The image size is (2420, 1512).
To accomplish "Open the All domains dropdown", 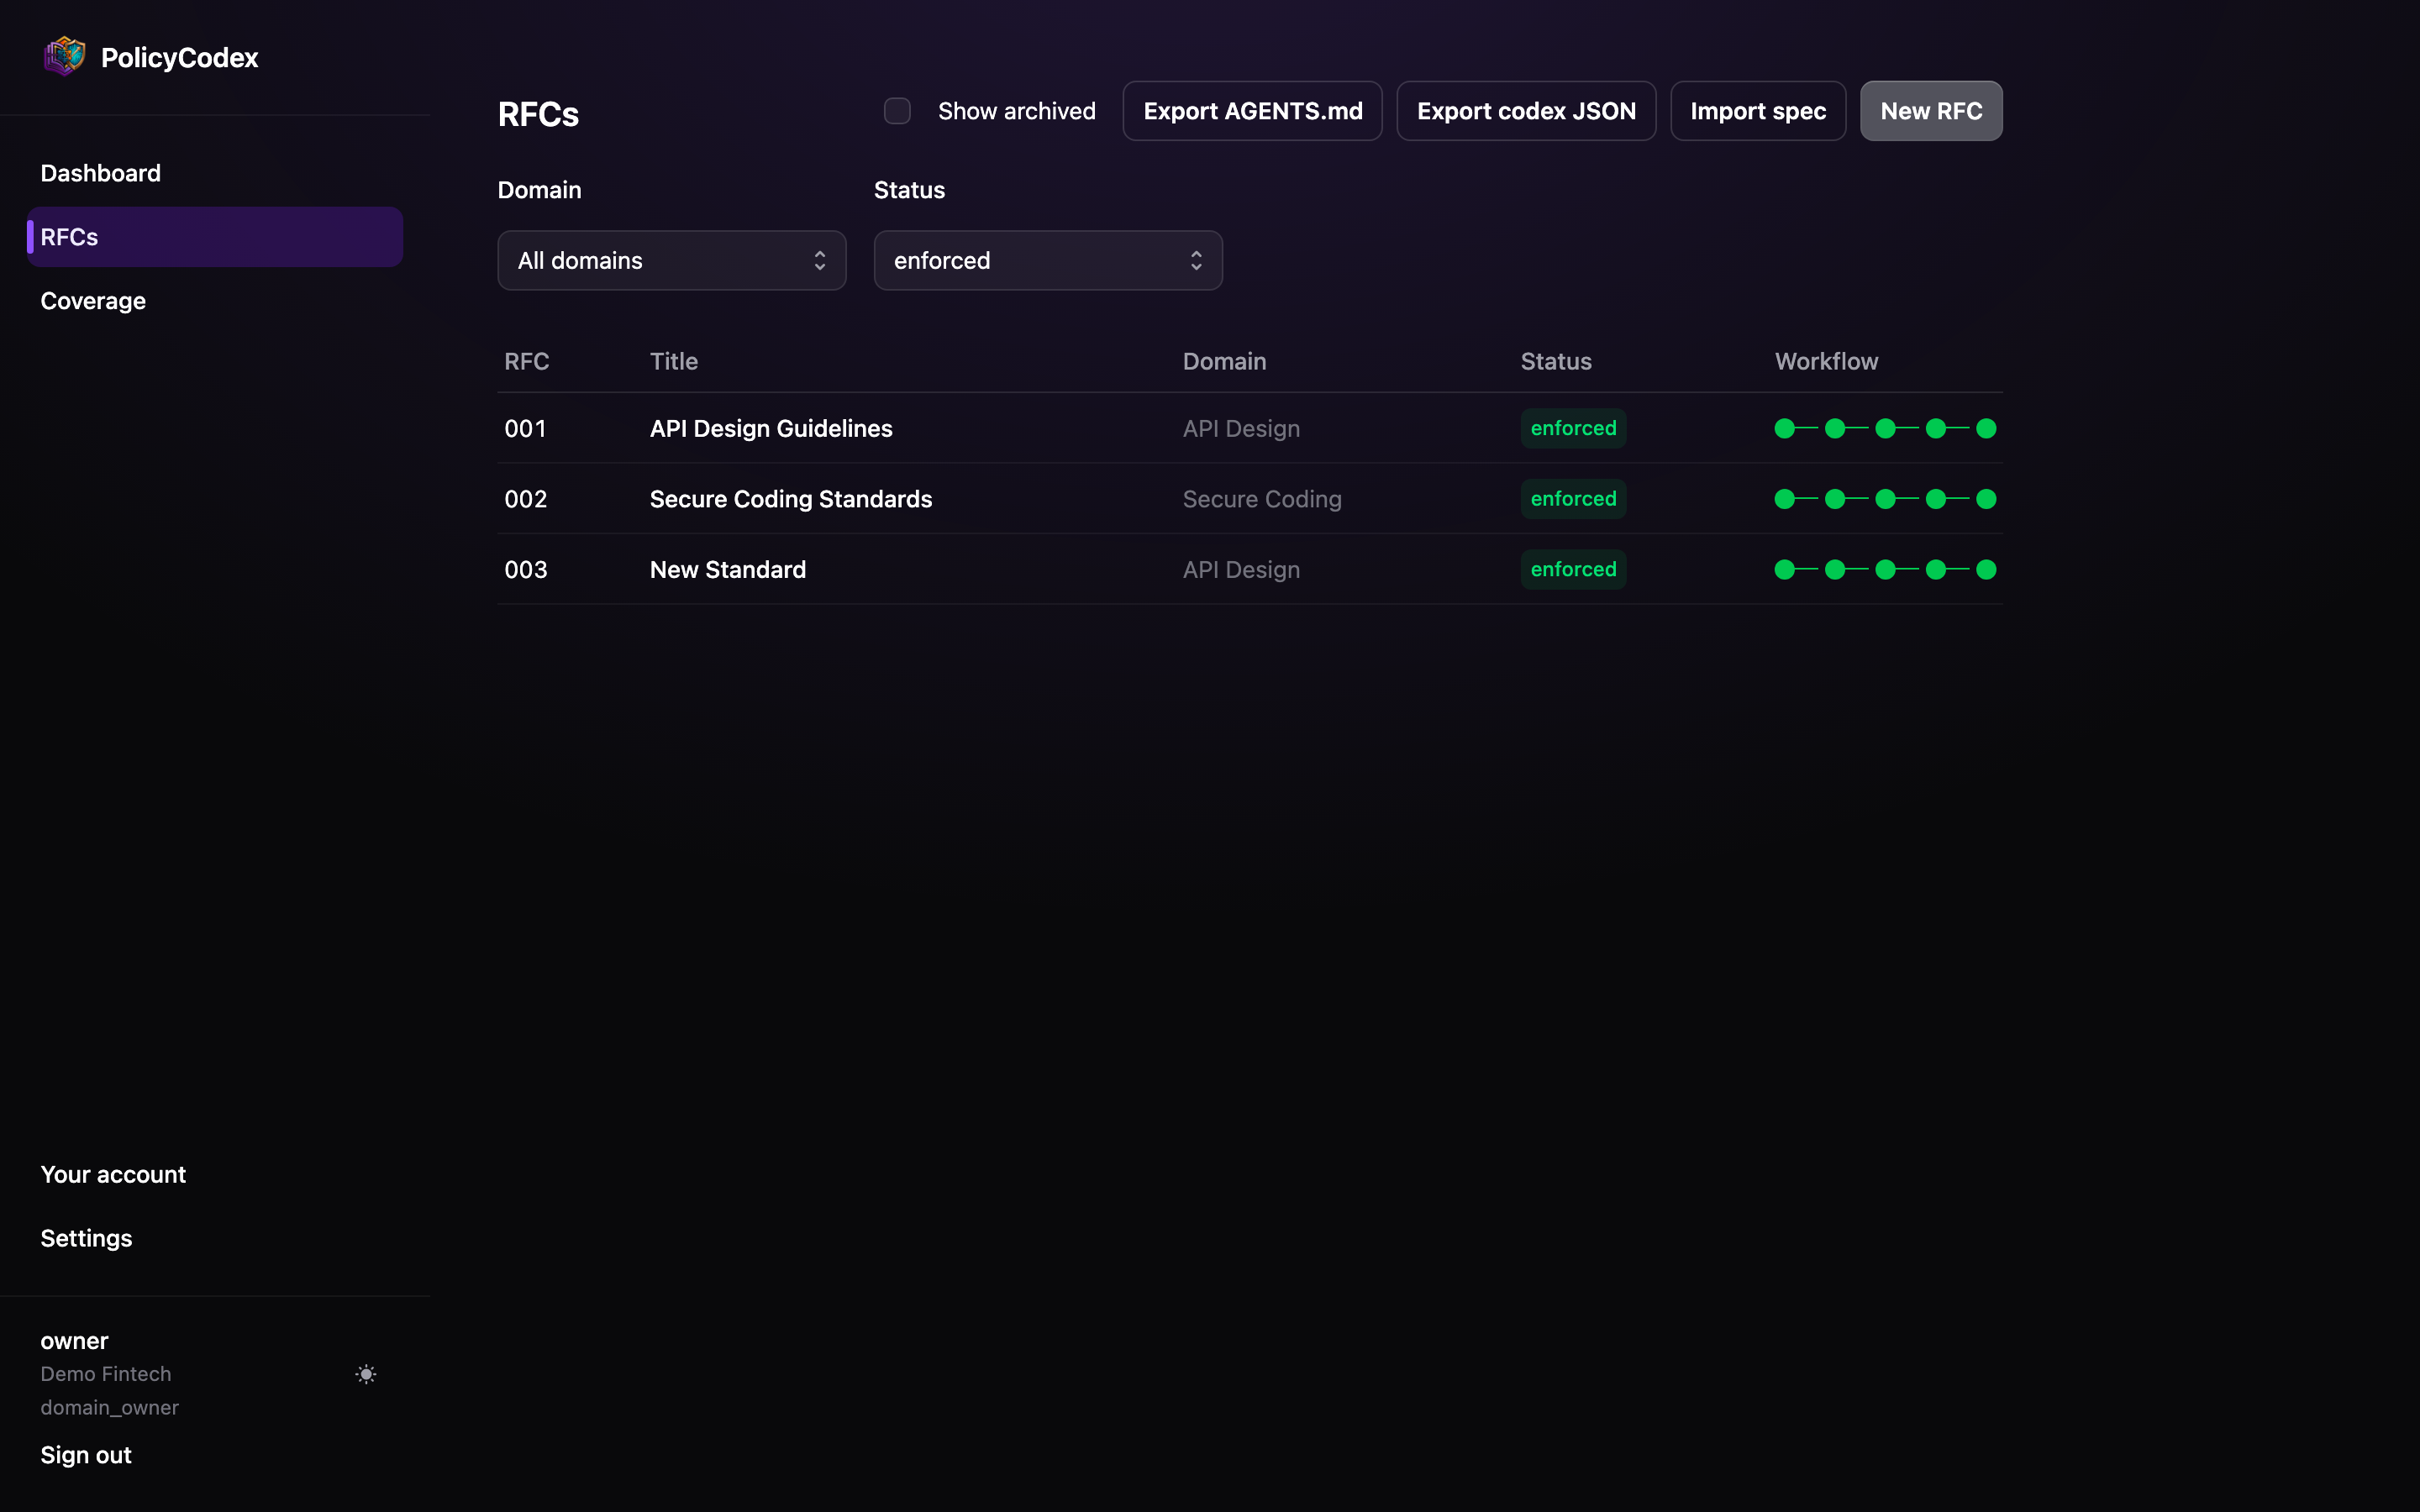I will pos(672,261).
